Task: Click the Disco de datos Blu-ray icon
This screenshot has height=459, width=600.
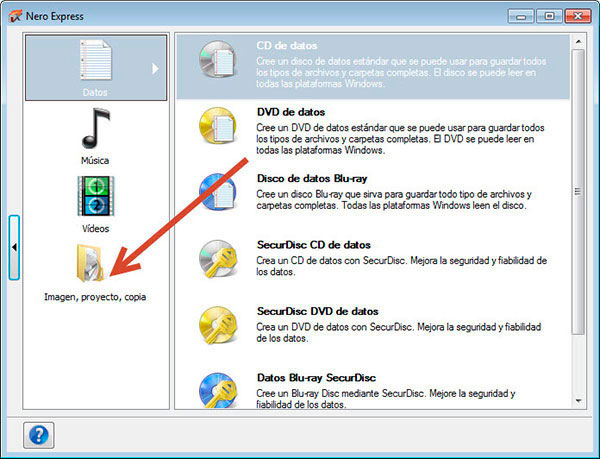Action: pyautogui.click(x=217, y=192)
